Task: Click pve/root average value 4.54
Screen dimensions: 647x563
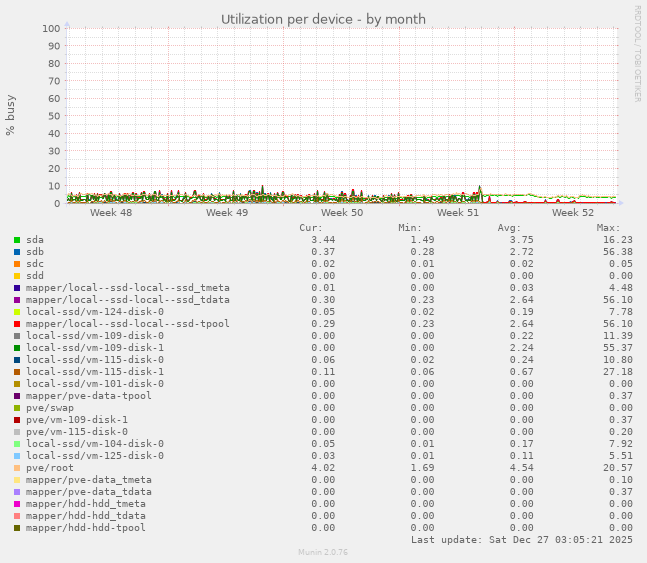Action: (x=522, y=468)
